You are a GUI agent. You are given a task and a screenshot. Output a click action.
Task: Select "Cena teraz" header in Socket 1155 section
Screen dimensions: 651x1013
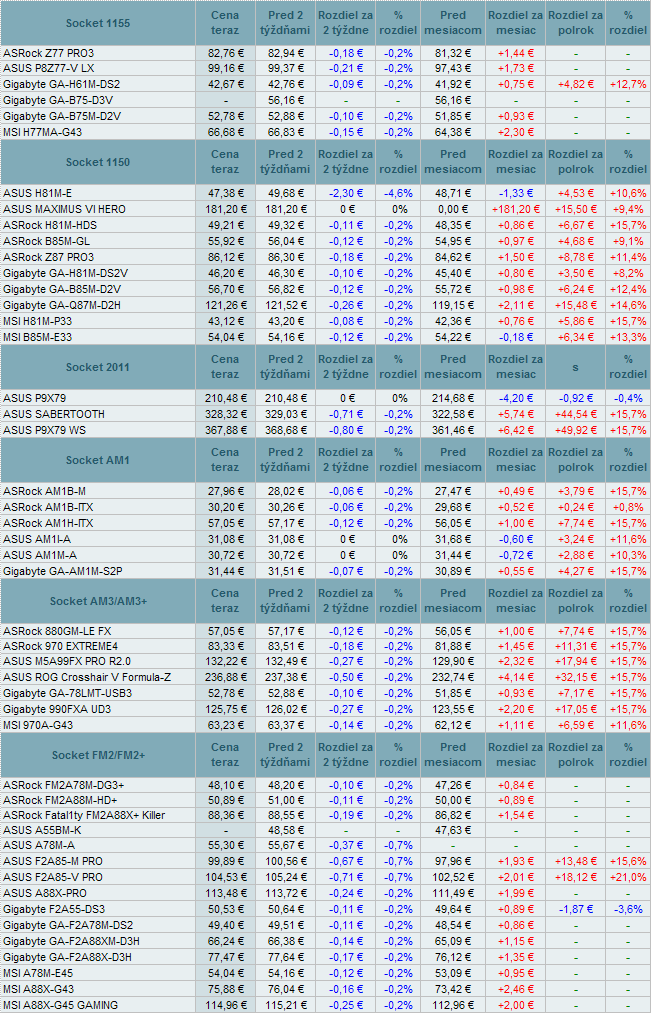[x=225, y=23]
